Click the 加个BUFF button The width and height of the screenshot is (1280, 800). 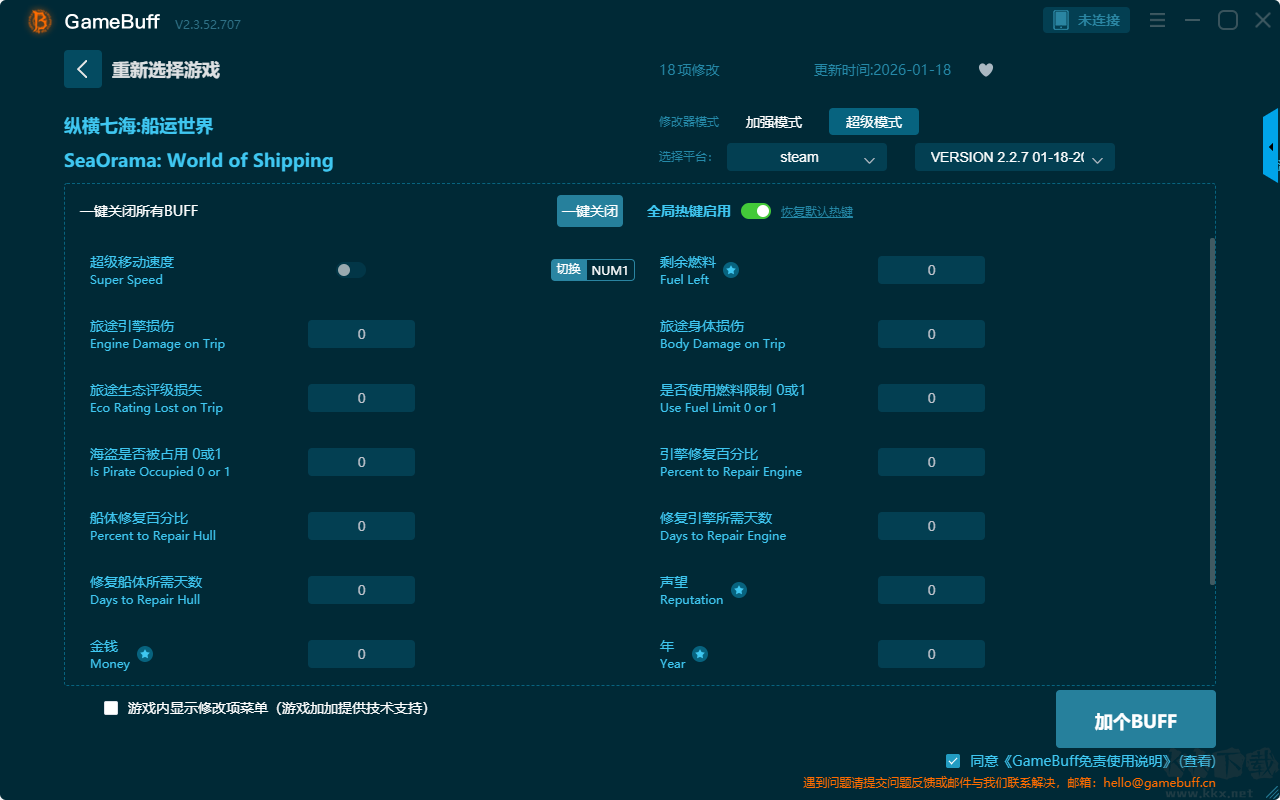(x=1136, y=721)
